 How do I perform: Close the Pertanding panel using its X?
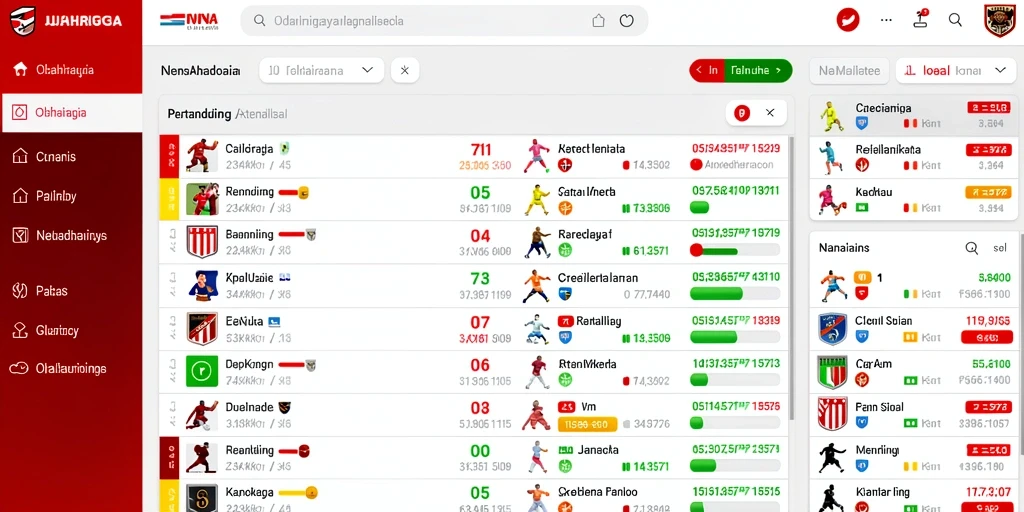770,113
